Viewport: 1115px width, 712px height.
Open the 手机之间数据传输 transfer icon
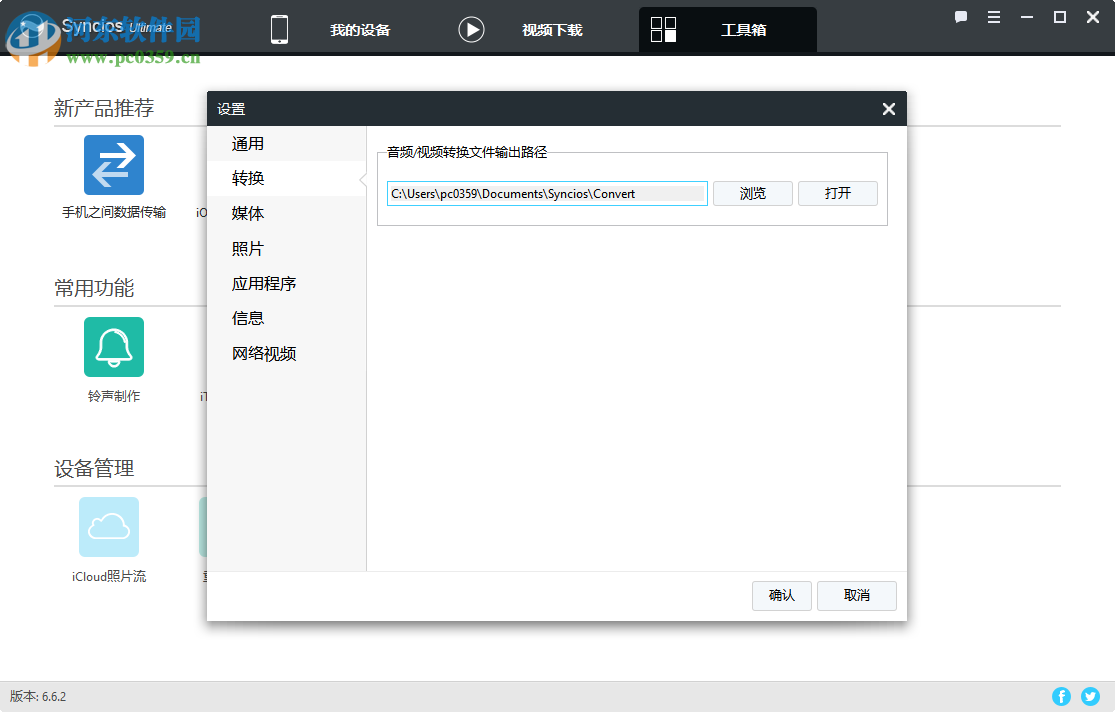[x=113, y=164]
